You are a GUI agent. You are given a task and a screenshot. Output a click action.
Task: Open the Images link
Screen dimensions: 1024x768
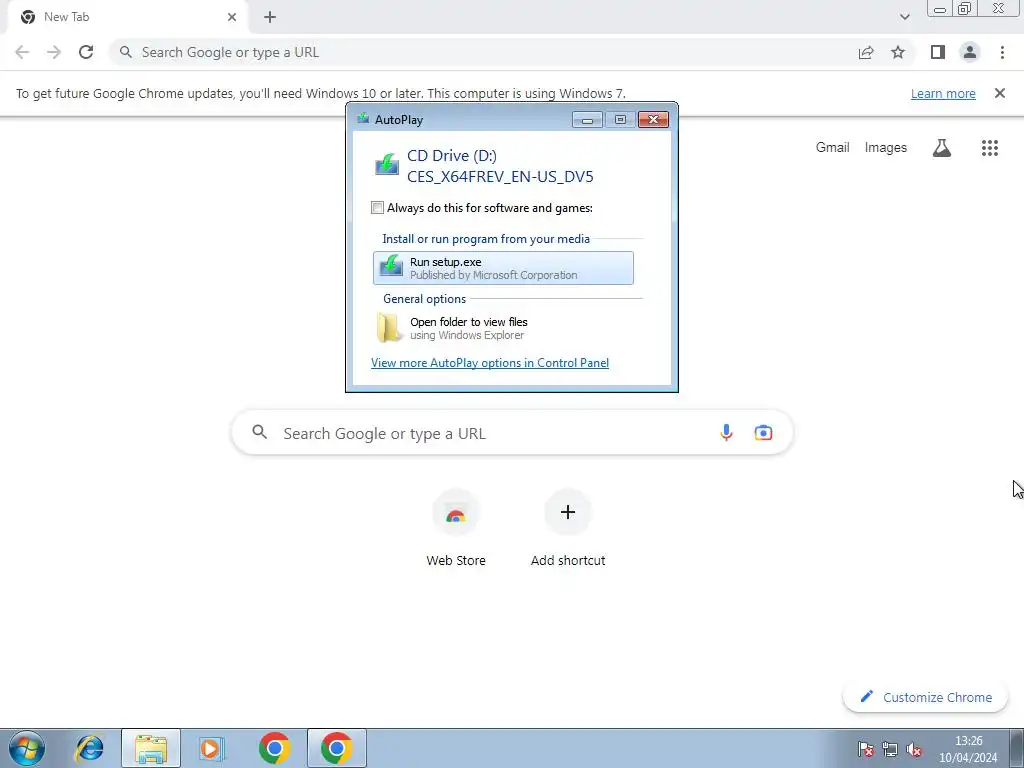[x=886, y=148]
